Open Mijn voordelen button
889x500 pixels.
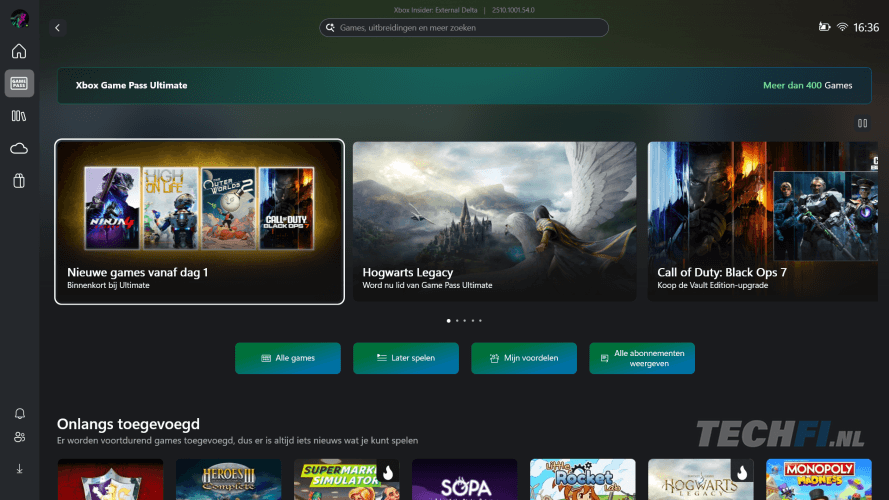(524, 358)
